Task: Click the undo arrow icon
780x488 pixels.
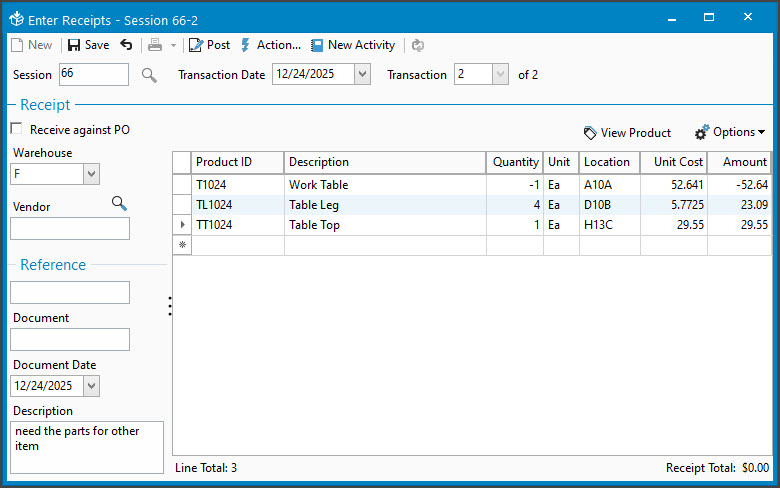Action: pyautogui.click(x=126, y=45)
